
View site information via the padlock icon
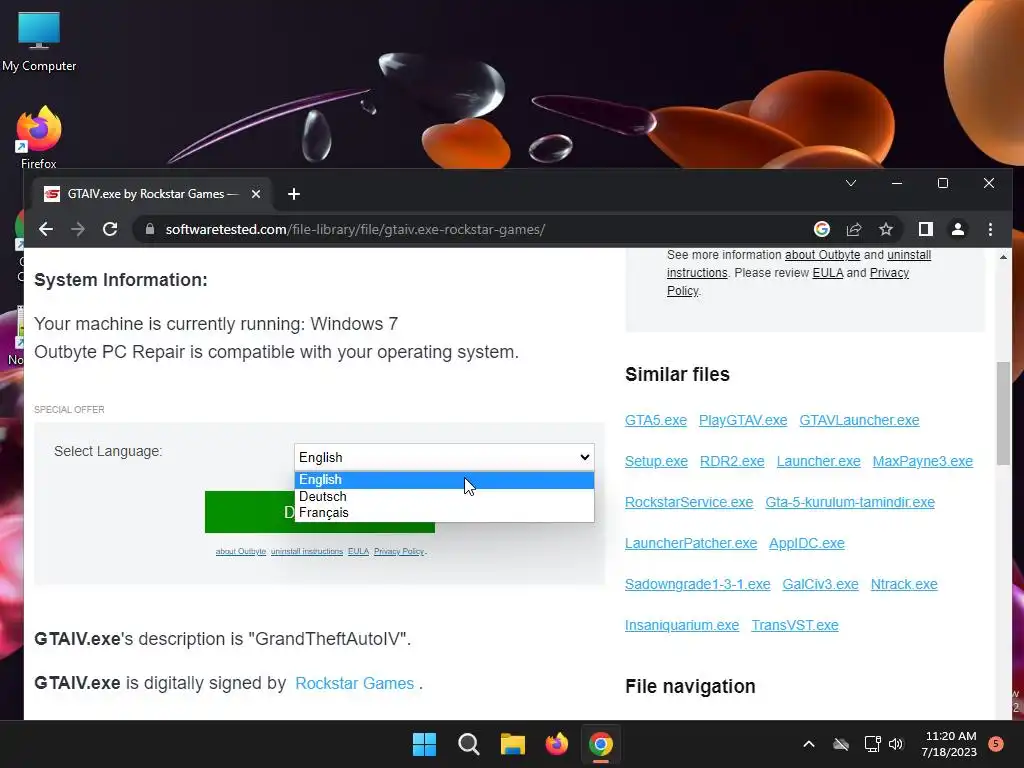(x=150, y=229)
